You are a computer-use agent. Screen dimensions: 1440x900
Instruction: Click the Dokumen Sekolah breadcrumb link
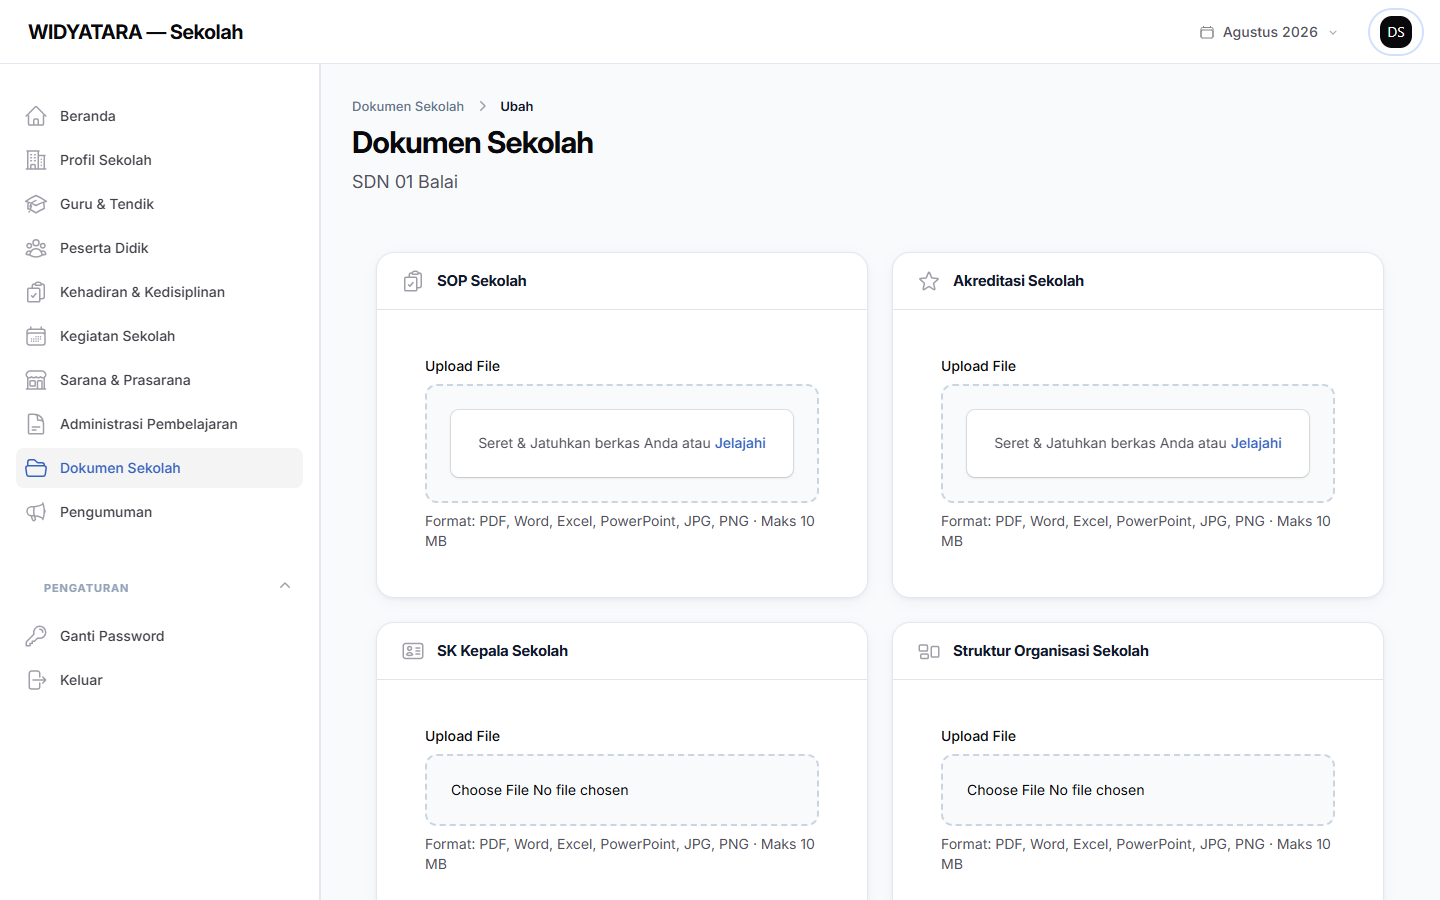point(408,106)
